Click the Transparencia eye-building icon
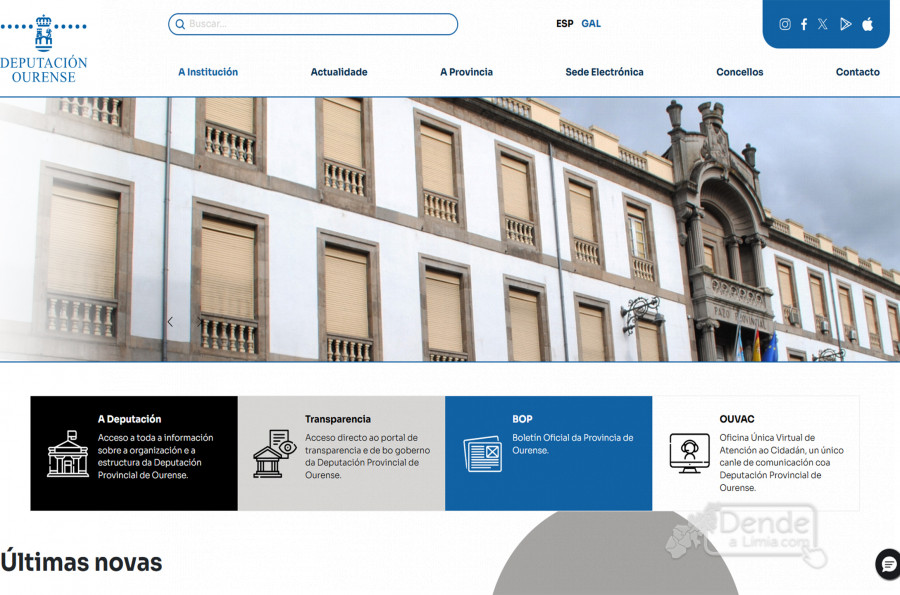Viewport: 900px width, 595px height. [x=275, y=453]
